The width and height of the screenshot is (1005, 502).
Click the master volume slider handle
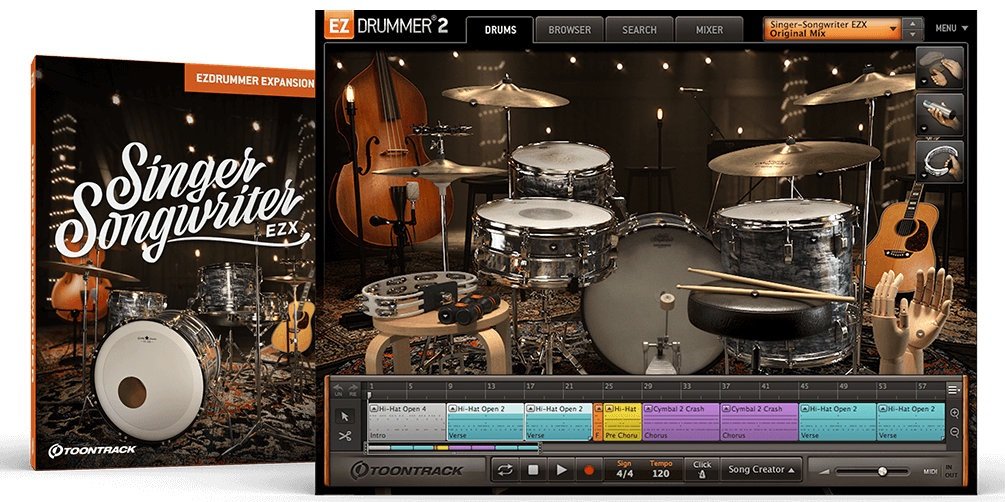click(882, 470)
